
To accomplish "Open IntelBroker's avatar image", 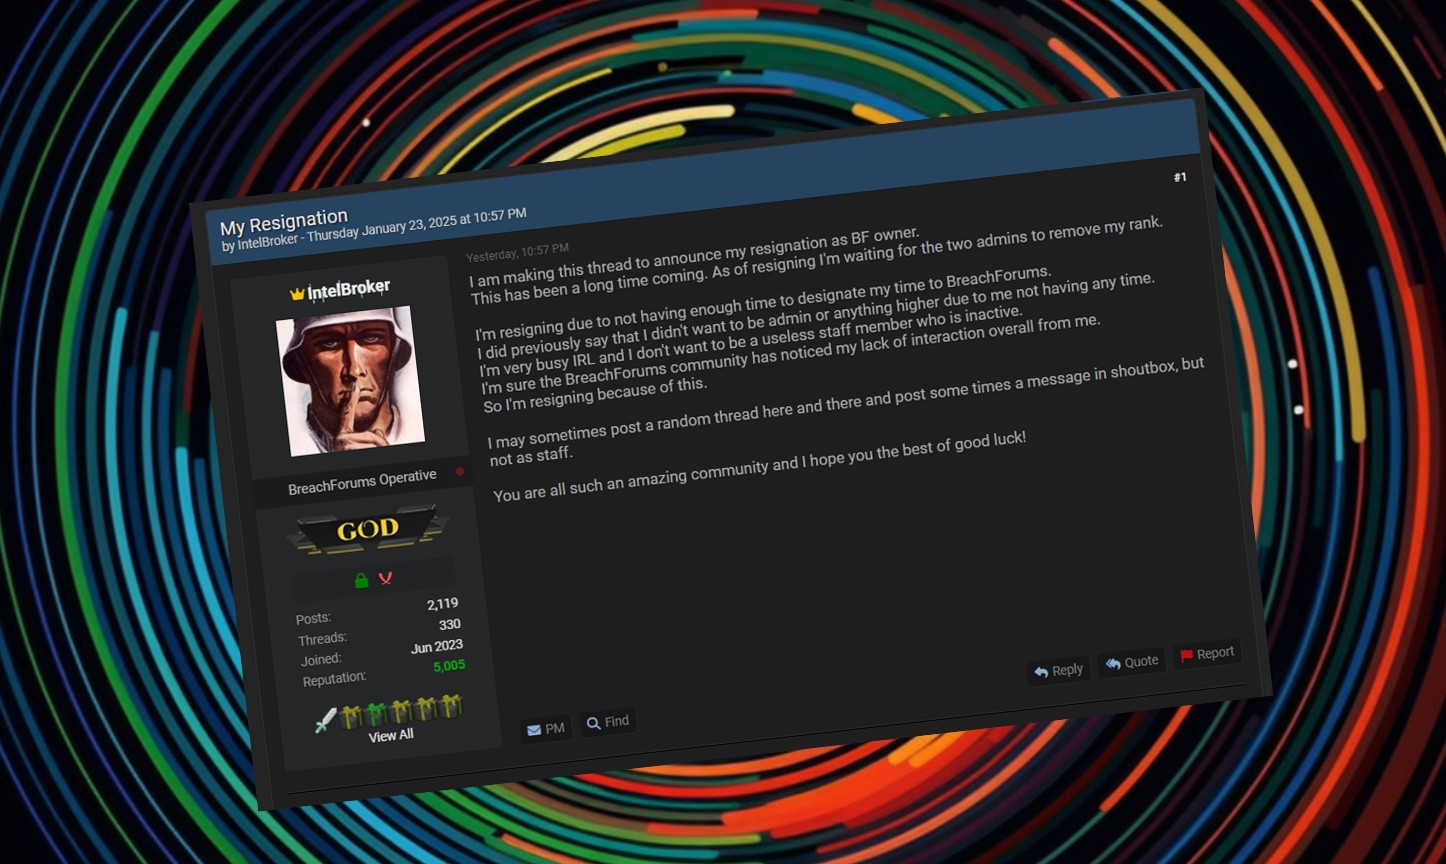I will 350,380.
